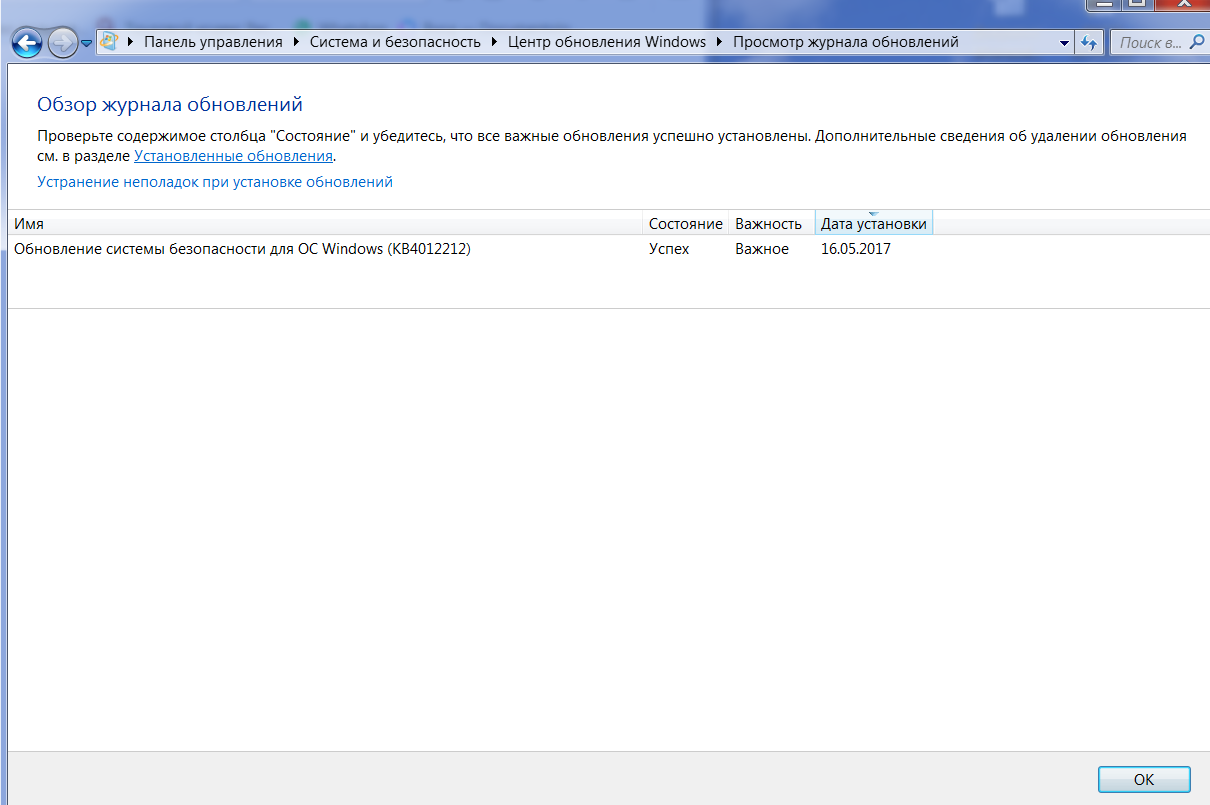Viewport: 1210px width, 805px height.
Task: Click the magnifier icon in search box
Action: pyautogui.click(x=1196, y=42)
